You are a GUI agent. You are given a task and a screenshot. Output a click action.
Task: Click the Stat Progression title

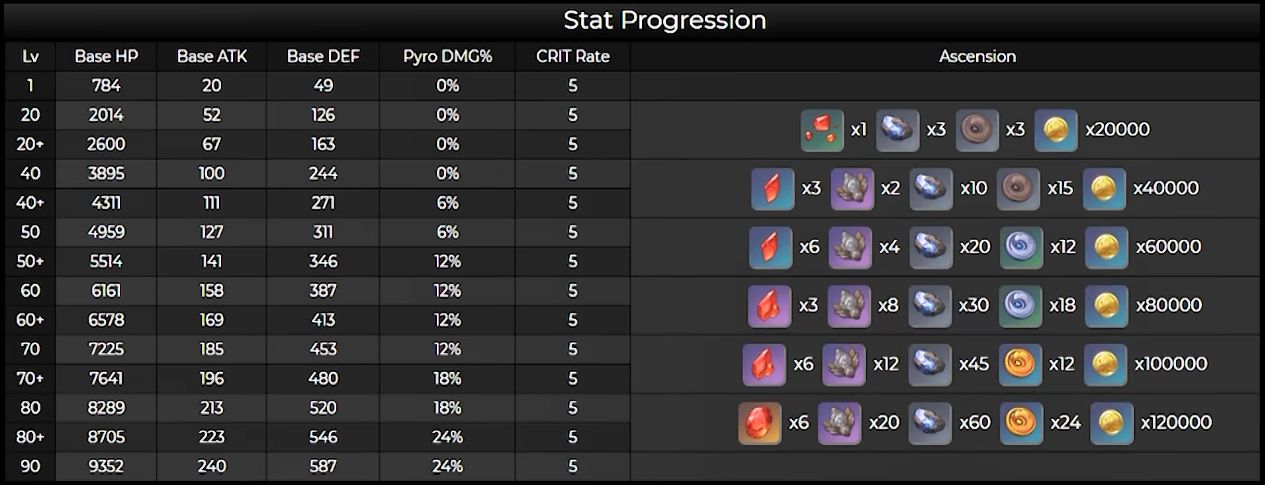(664, 20)
